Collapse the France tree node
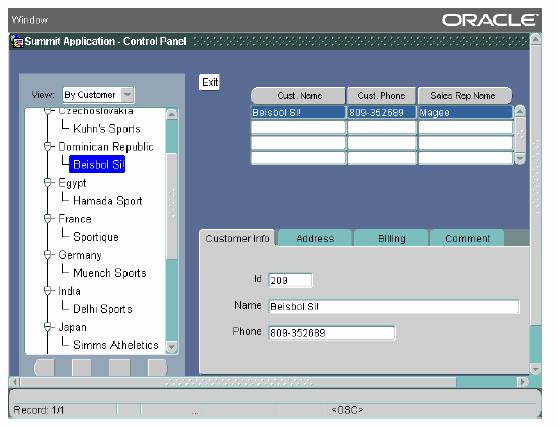558x427 pixels. point(48,218)
